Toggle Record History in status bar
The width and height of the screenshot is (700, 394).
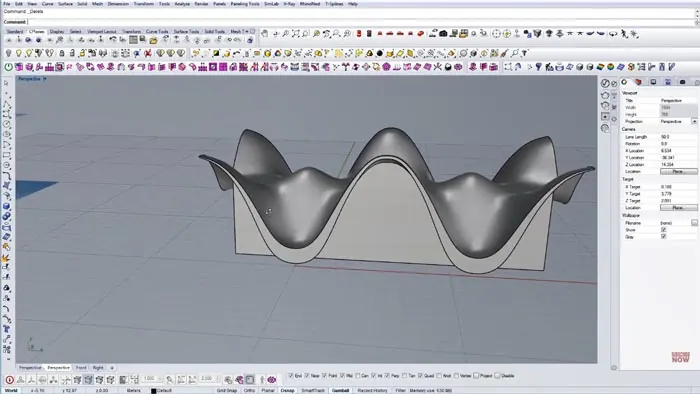pyautogui.click(x=372, y=390)
